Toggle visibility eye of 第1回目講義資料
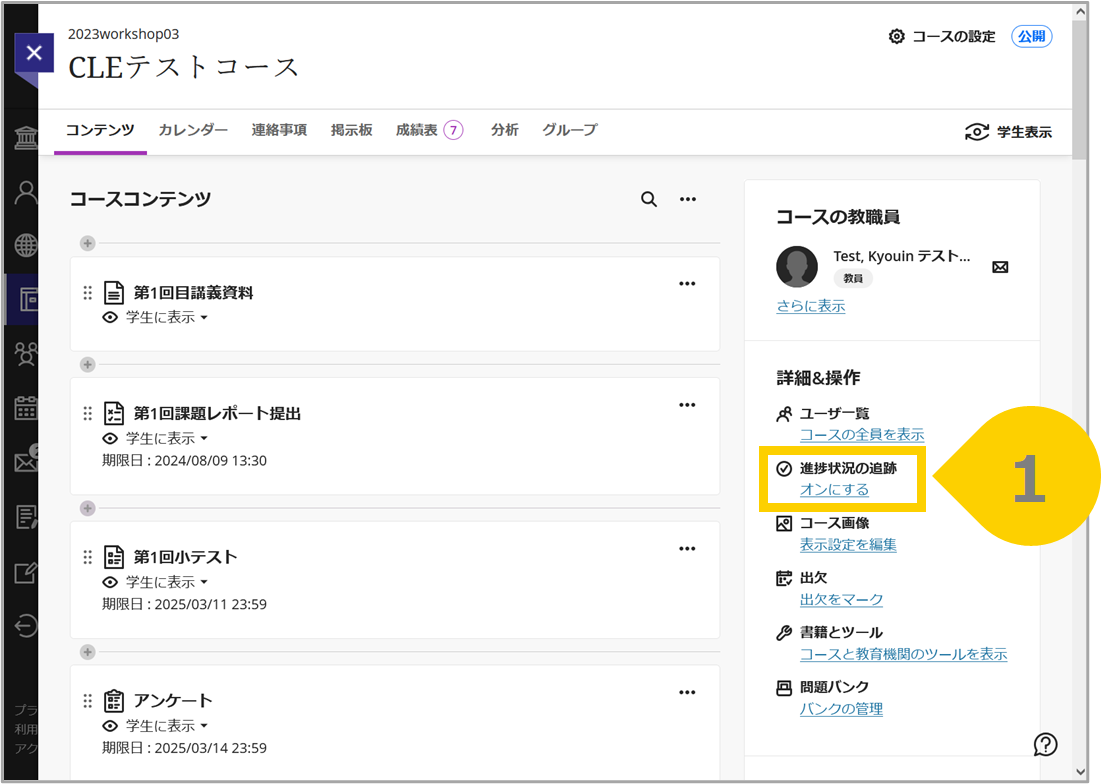 (110, 318)
